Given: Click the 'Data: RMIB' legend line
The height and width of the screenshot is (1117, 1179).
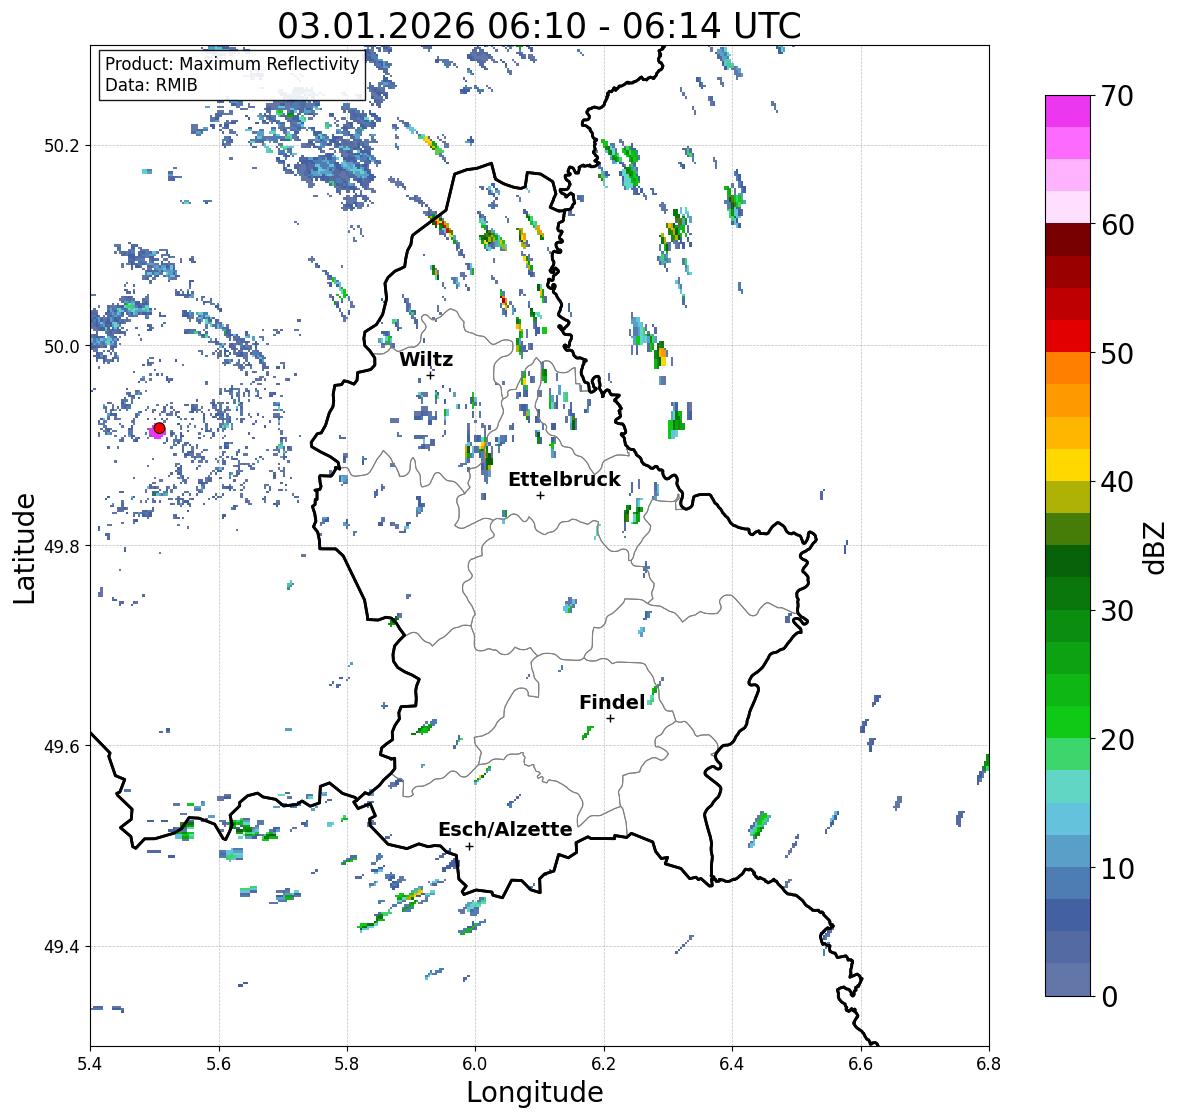Looking at the screenshot, I should coord(151,85).
